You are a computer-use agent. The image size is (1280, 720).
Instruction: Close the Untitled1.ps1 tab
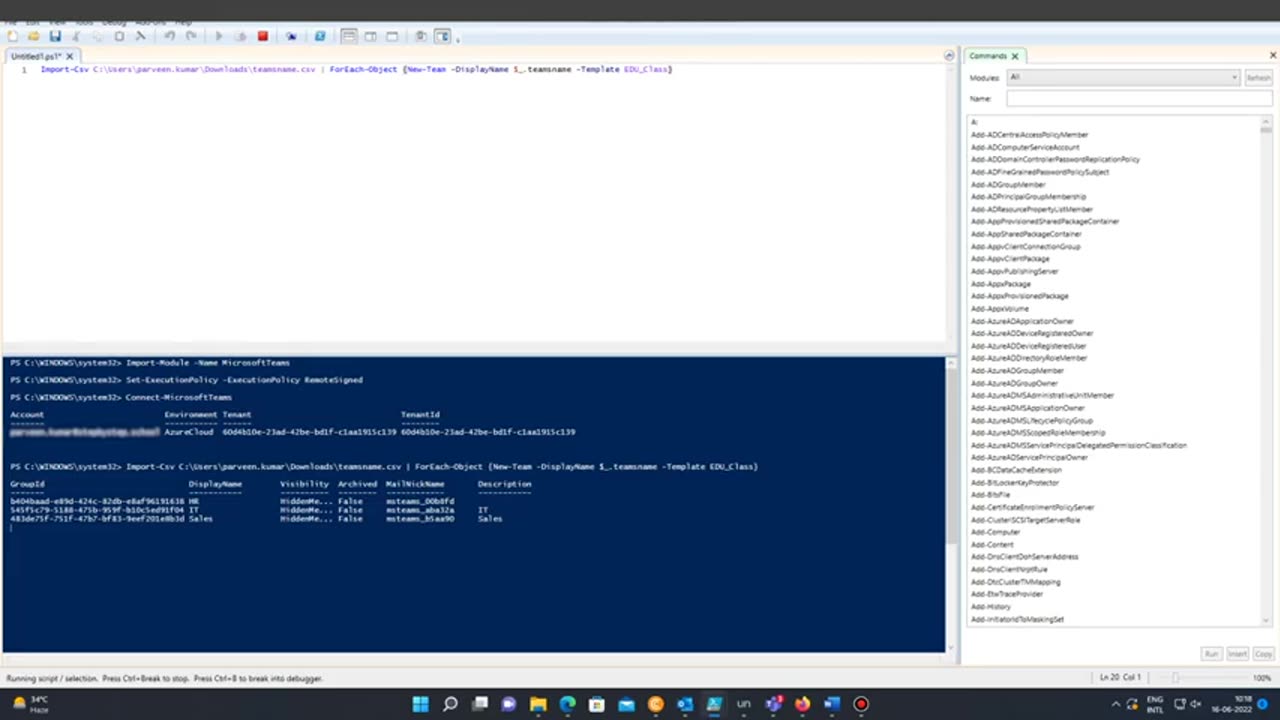(70, 56)
